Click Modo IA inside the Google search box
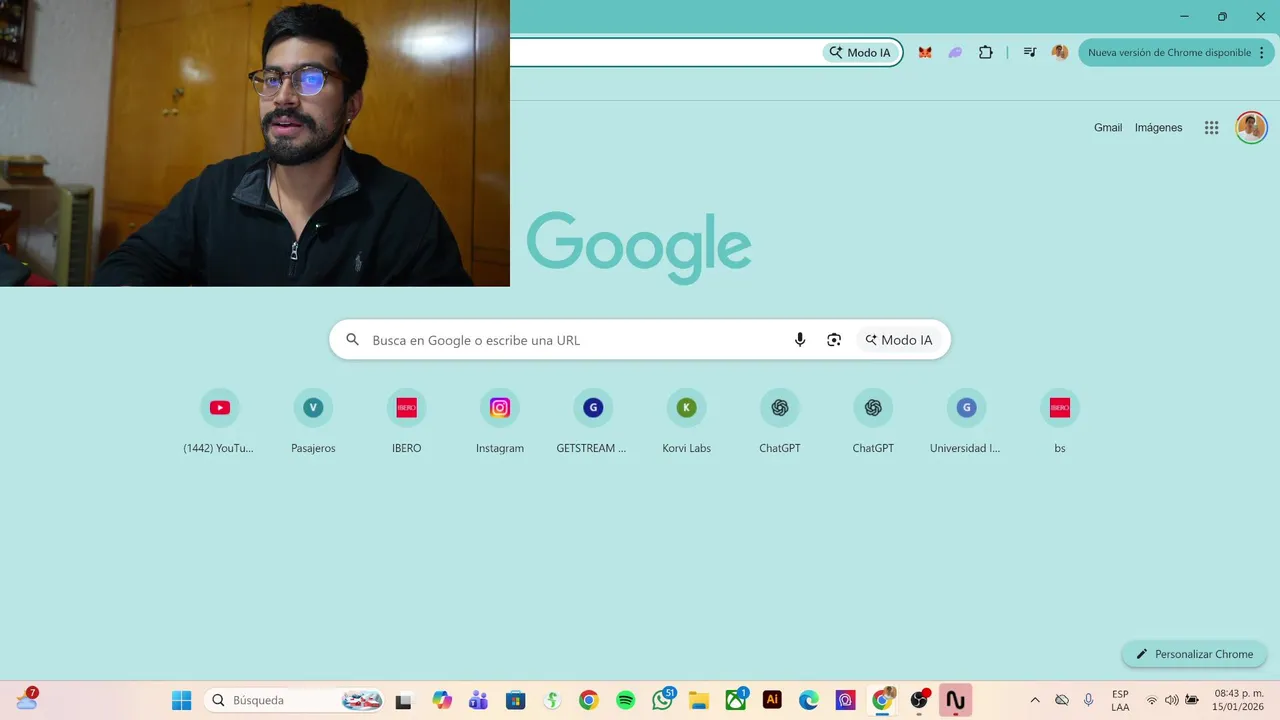Viewport: 1280px width, 720px height. click(x=899, y=340)
